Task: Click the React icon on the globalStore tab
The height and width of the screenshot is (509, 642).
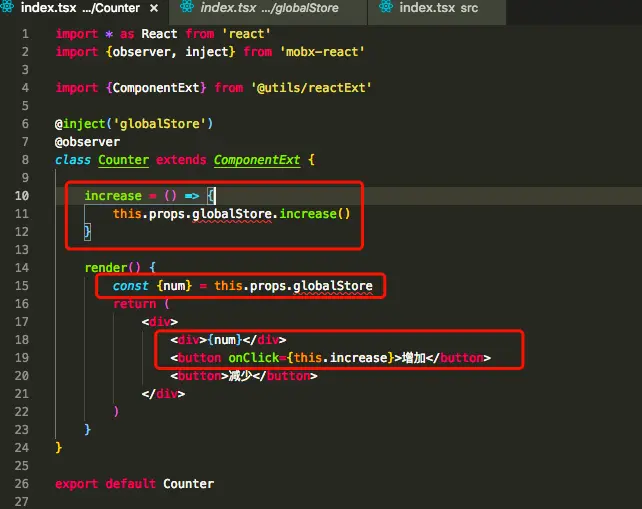Action: (x=187, y=7)
